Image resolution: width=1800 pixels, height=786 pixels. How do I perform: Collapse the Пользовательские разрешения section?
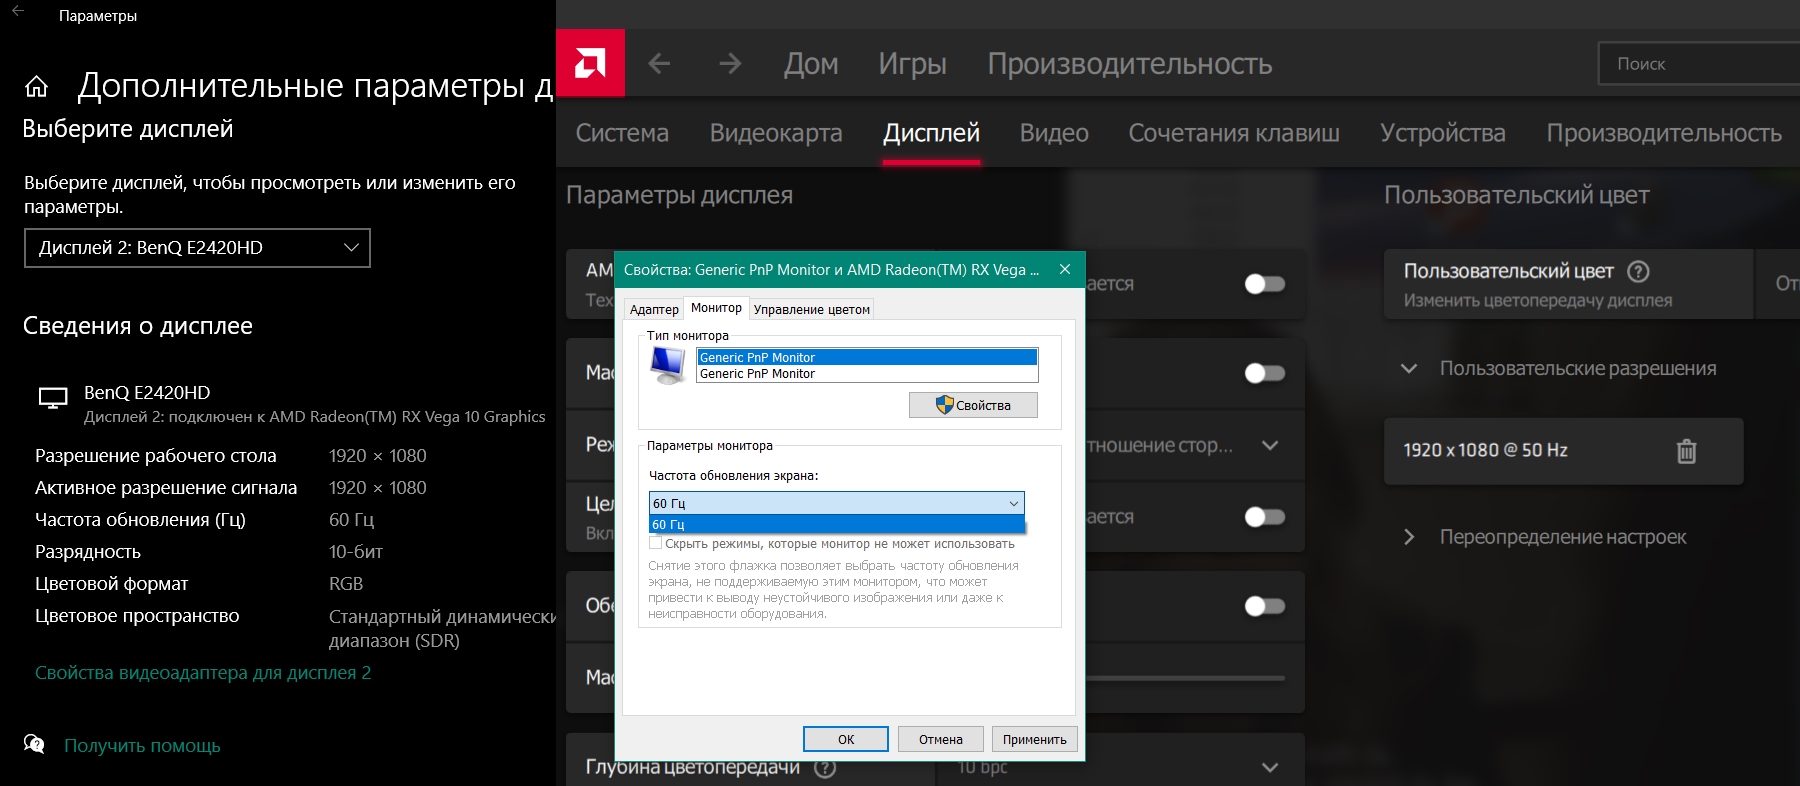point(1409,369)
